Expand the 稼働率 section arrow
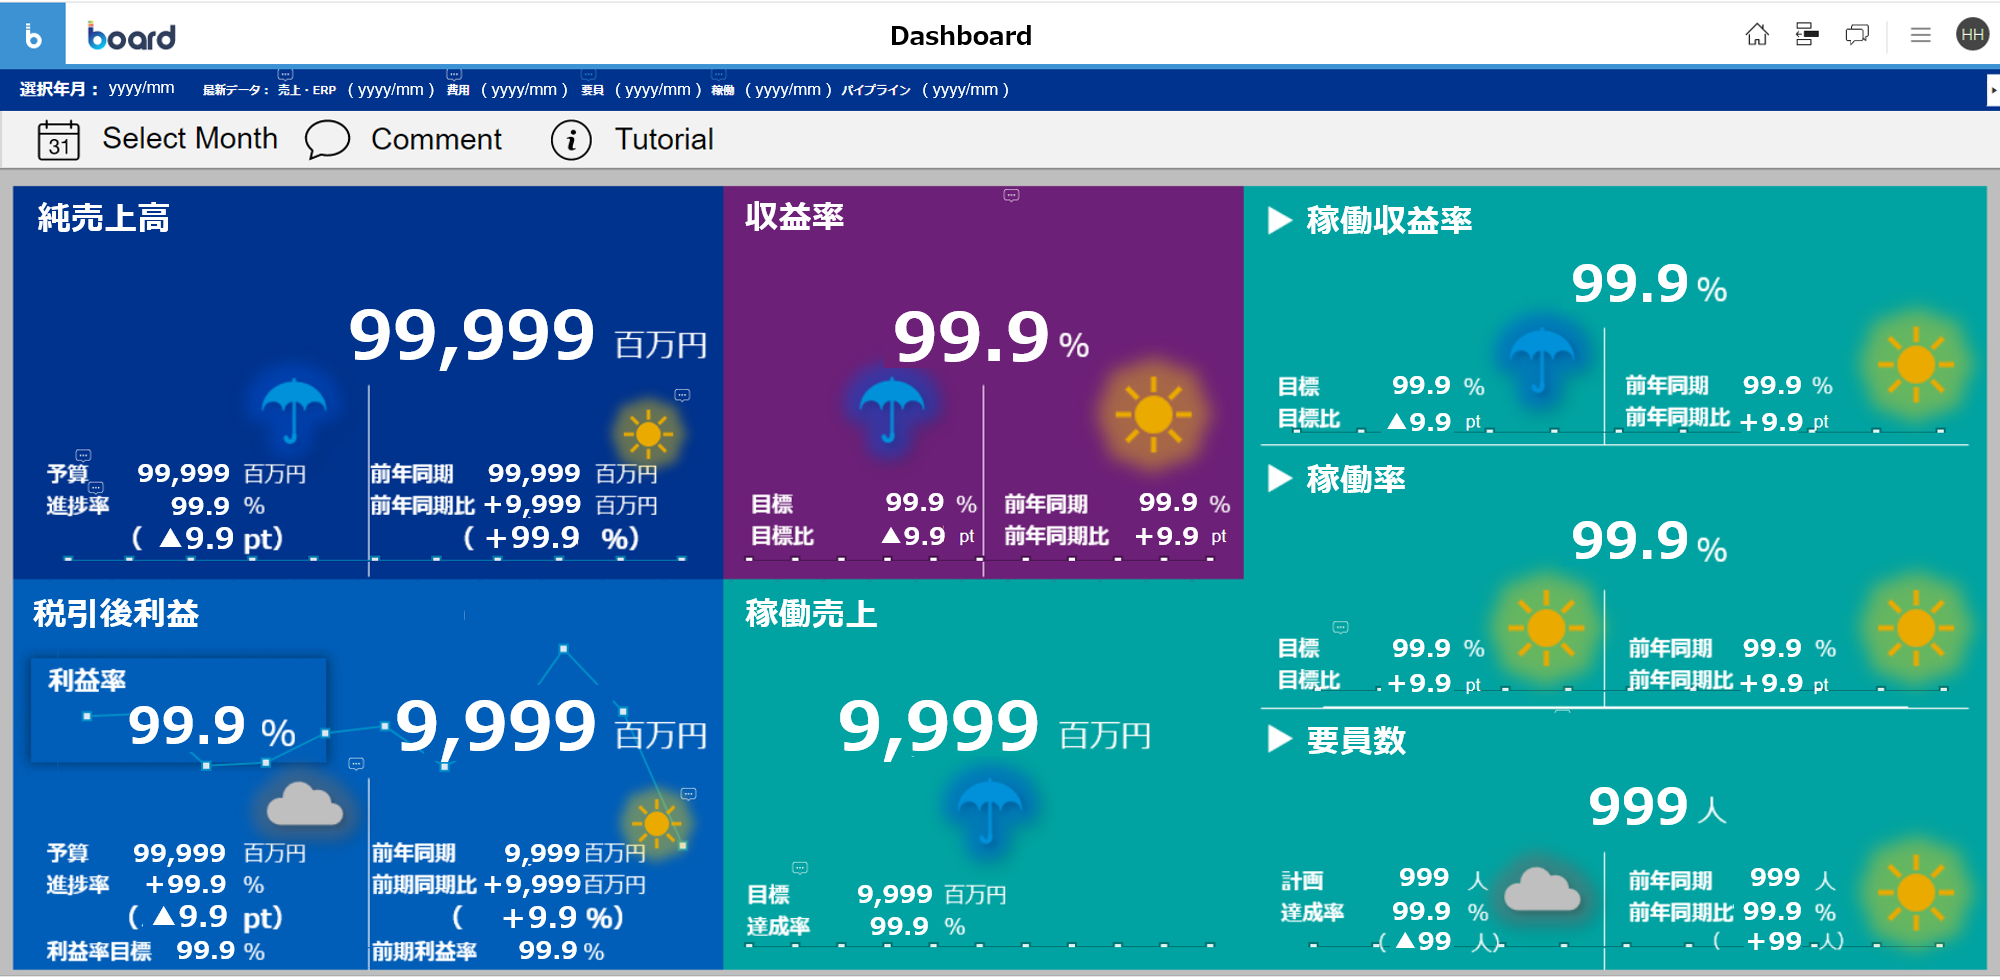The height and width of the screenshot is (980, 2000). (1279, 479)
